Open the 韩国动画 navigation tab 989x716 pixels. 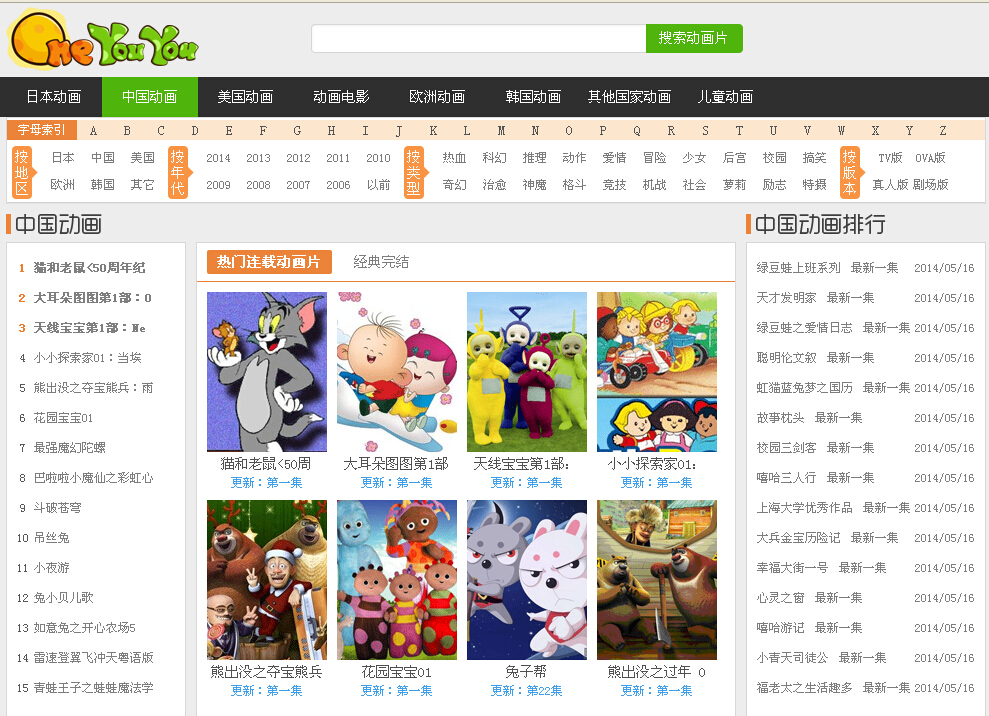click(533, 97)
